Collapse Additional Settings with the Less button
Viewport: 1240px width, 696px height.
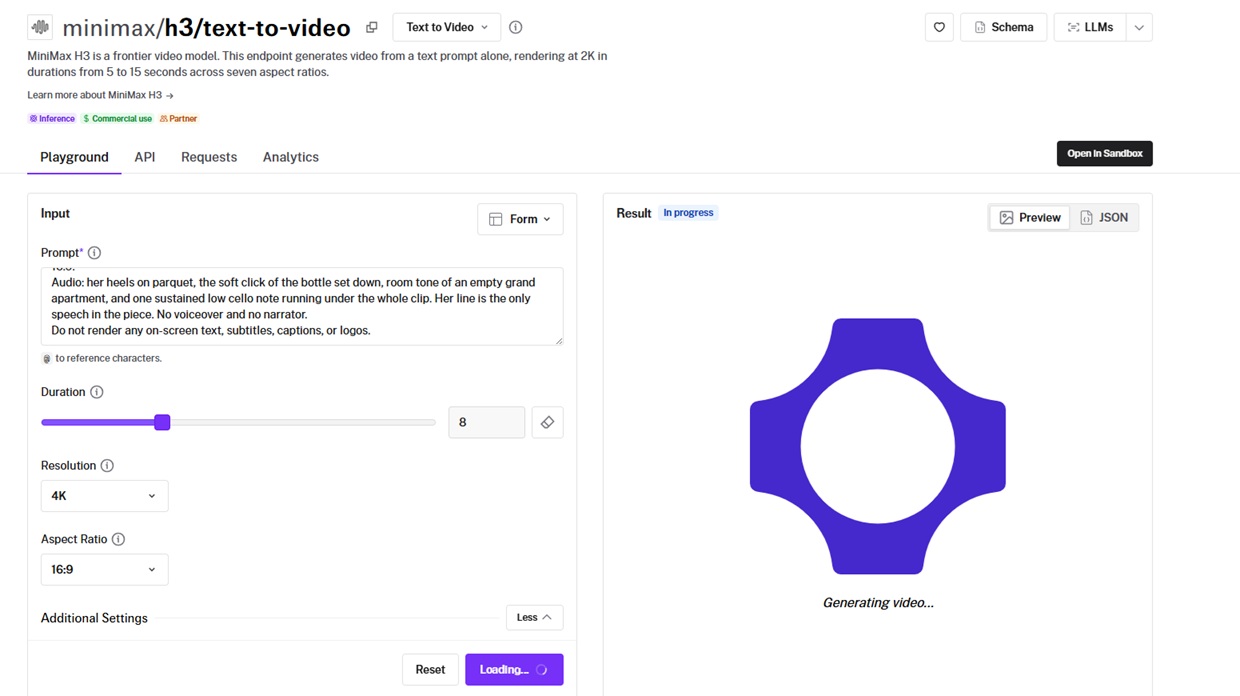point(534,617)
